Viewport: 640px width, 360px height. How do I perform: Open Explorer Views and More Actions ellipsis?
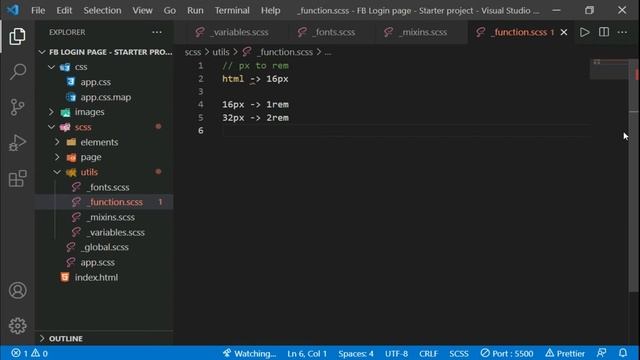click(x=157, y=32)
